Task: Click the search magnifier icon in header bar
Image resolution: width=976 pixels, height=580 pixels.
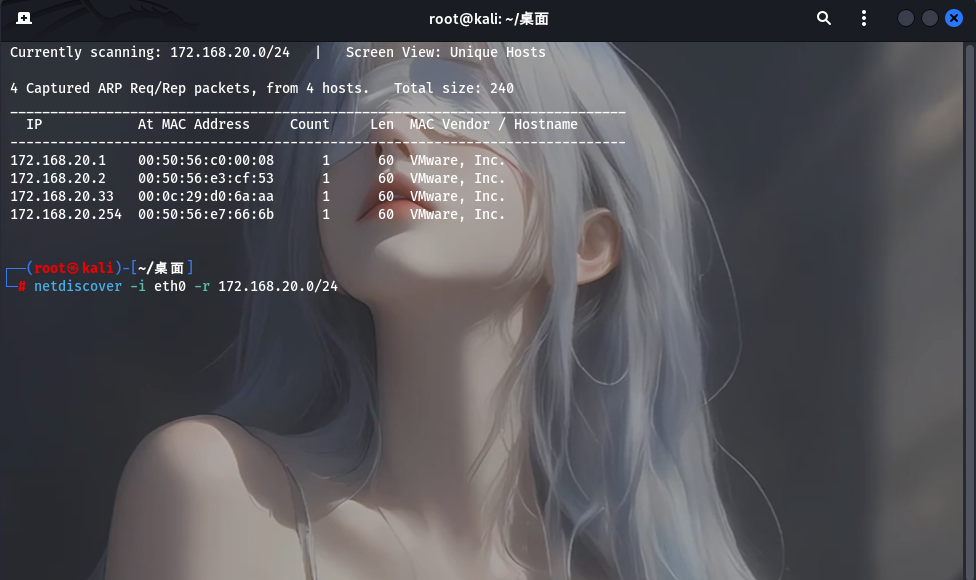Action: coord(823,17)
